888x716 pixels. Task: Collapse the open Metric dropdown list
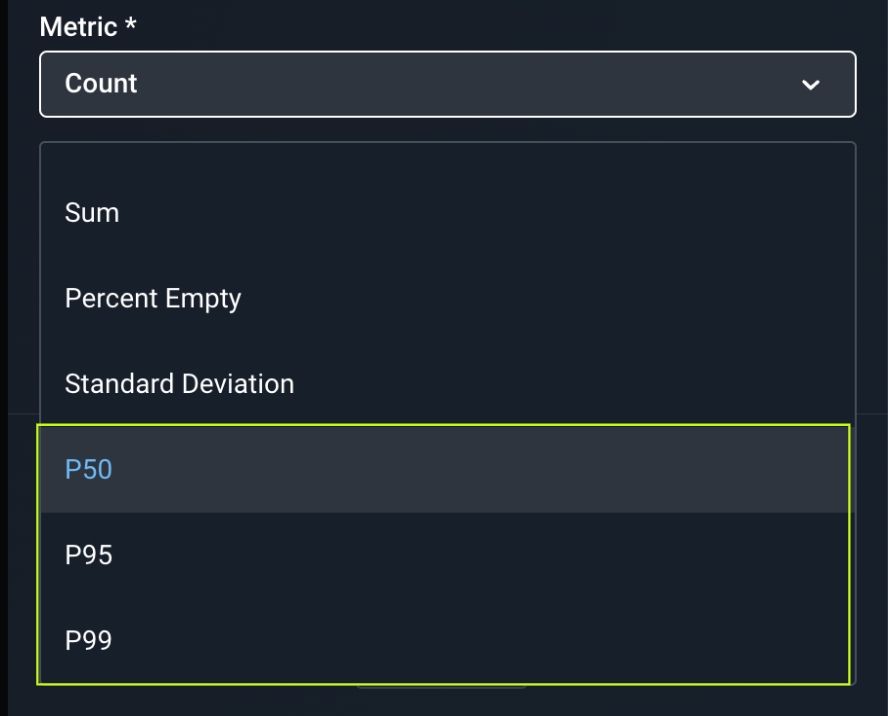[811, 85]
